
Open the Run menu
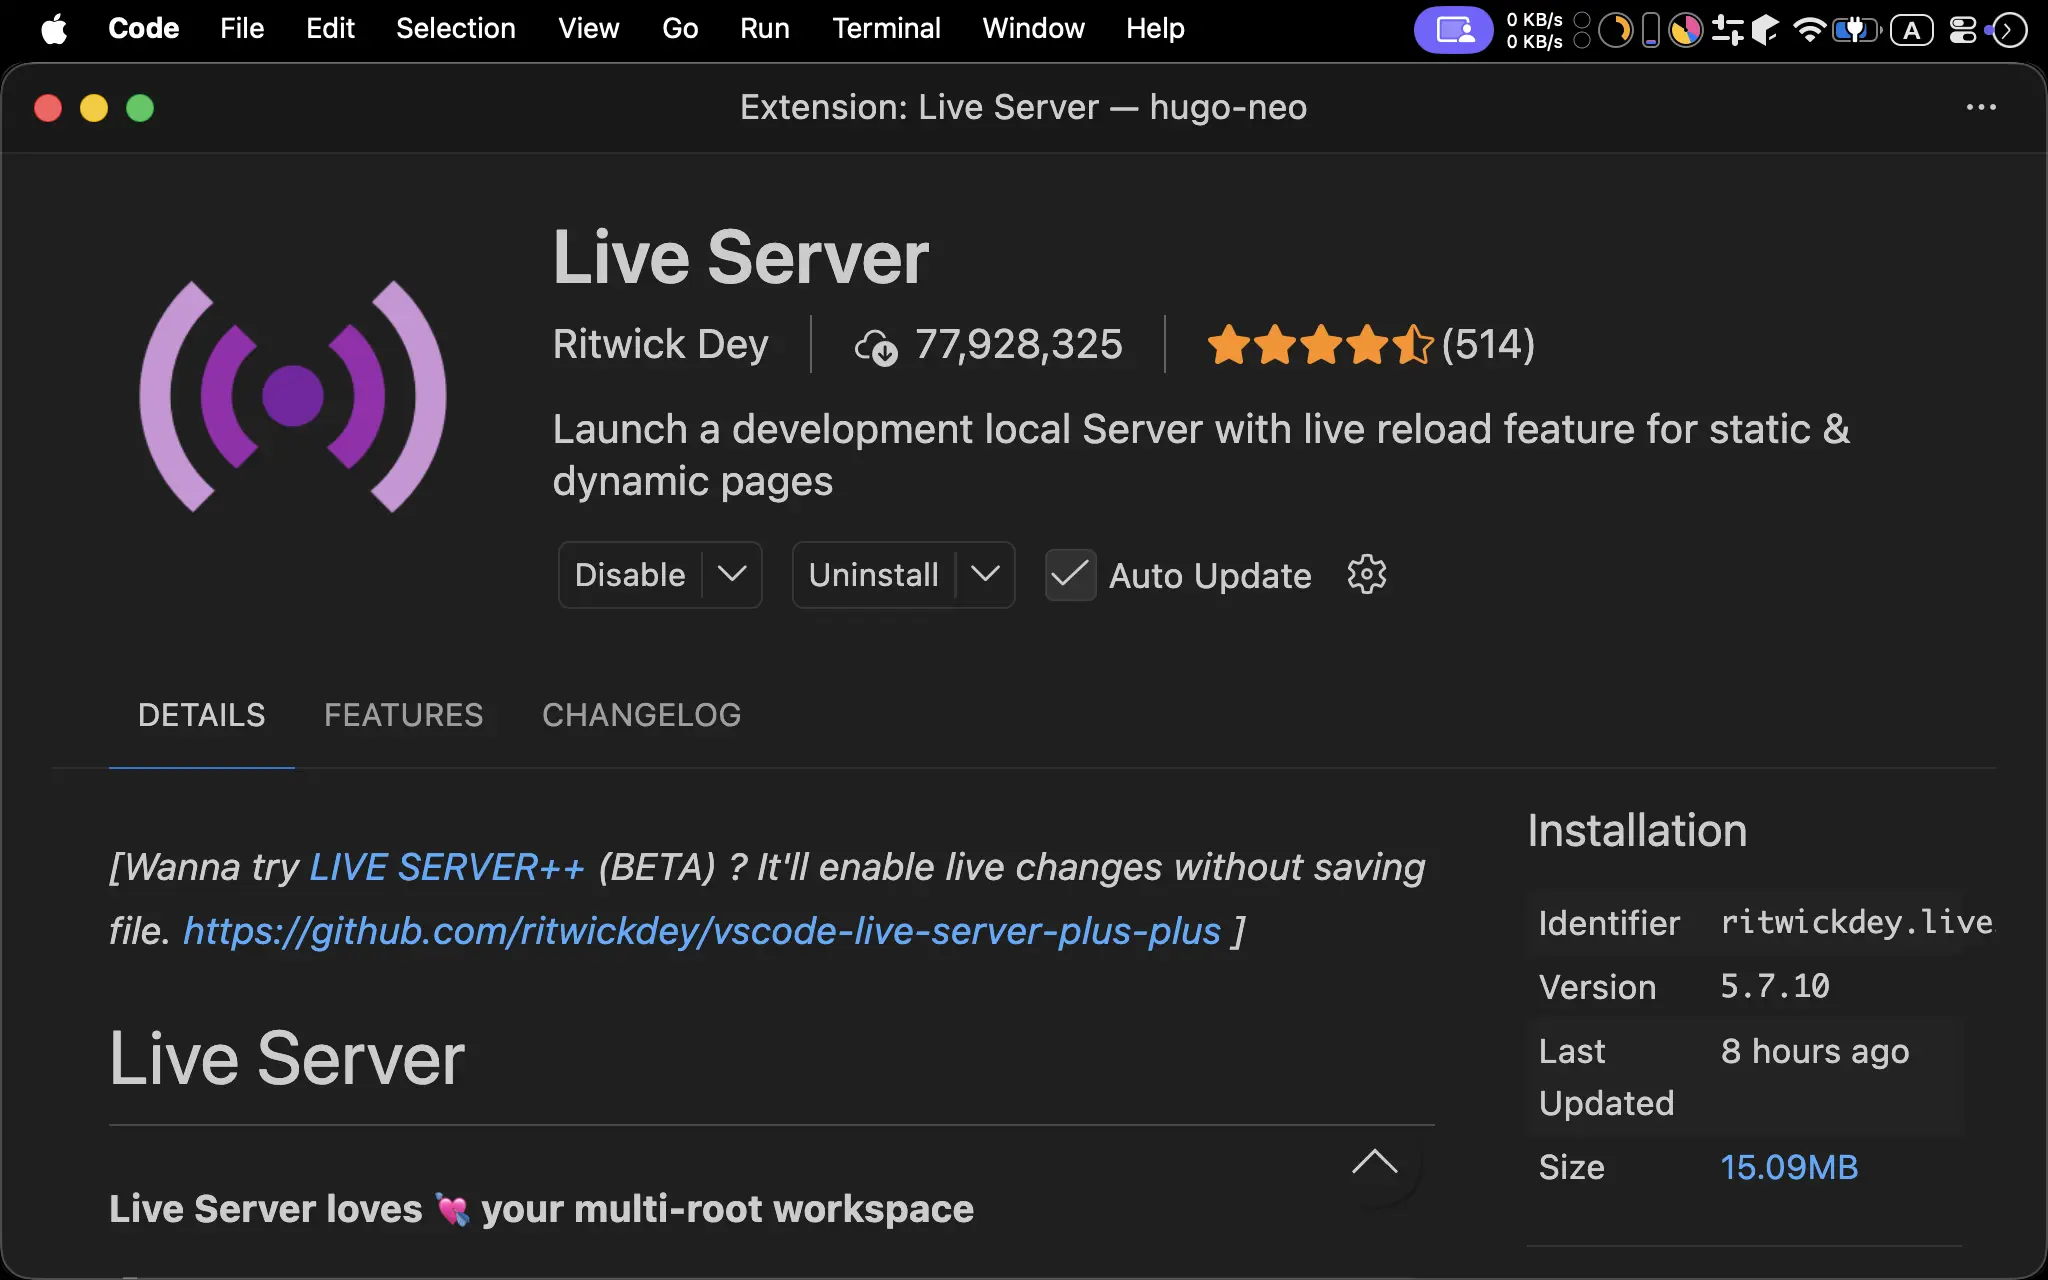point(765,29)
